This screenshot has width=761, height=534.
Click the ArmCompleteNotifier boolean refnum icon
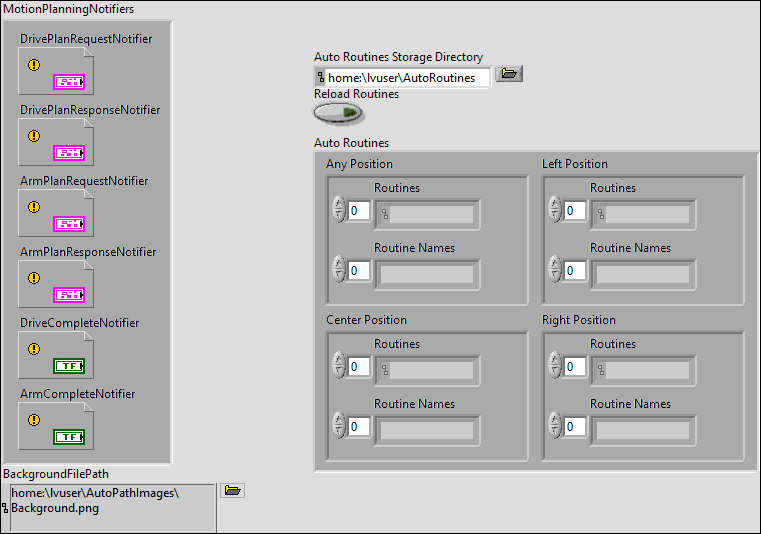click(x=55, y=426)
